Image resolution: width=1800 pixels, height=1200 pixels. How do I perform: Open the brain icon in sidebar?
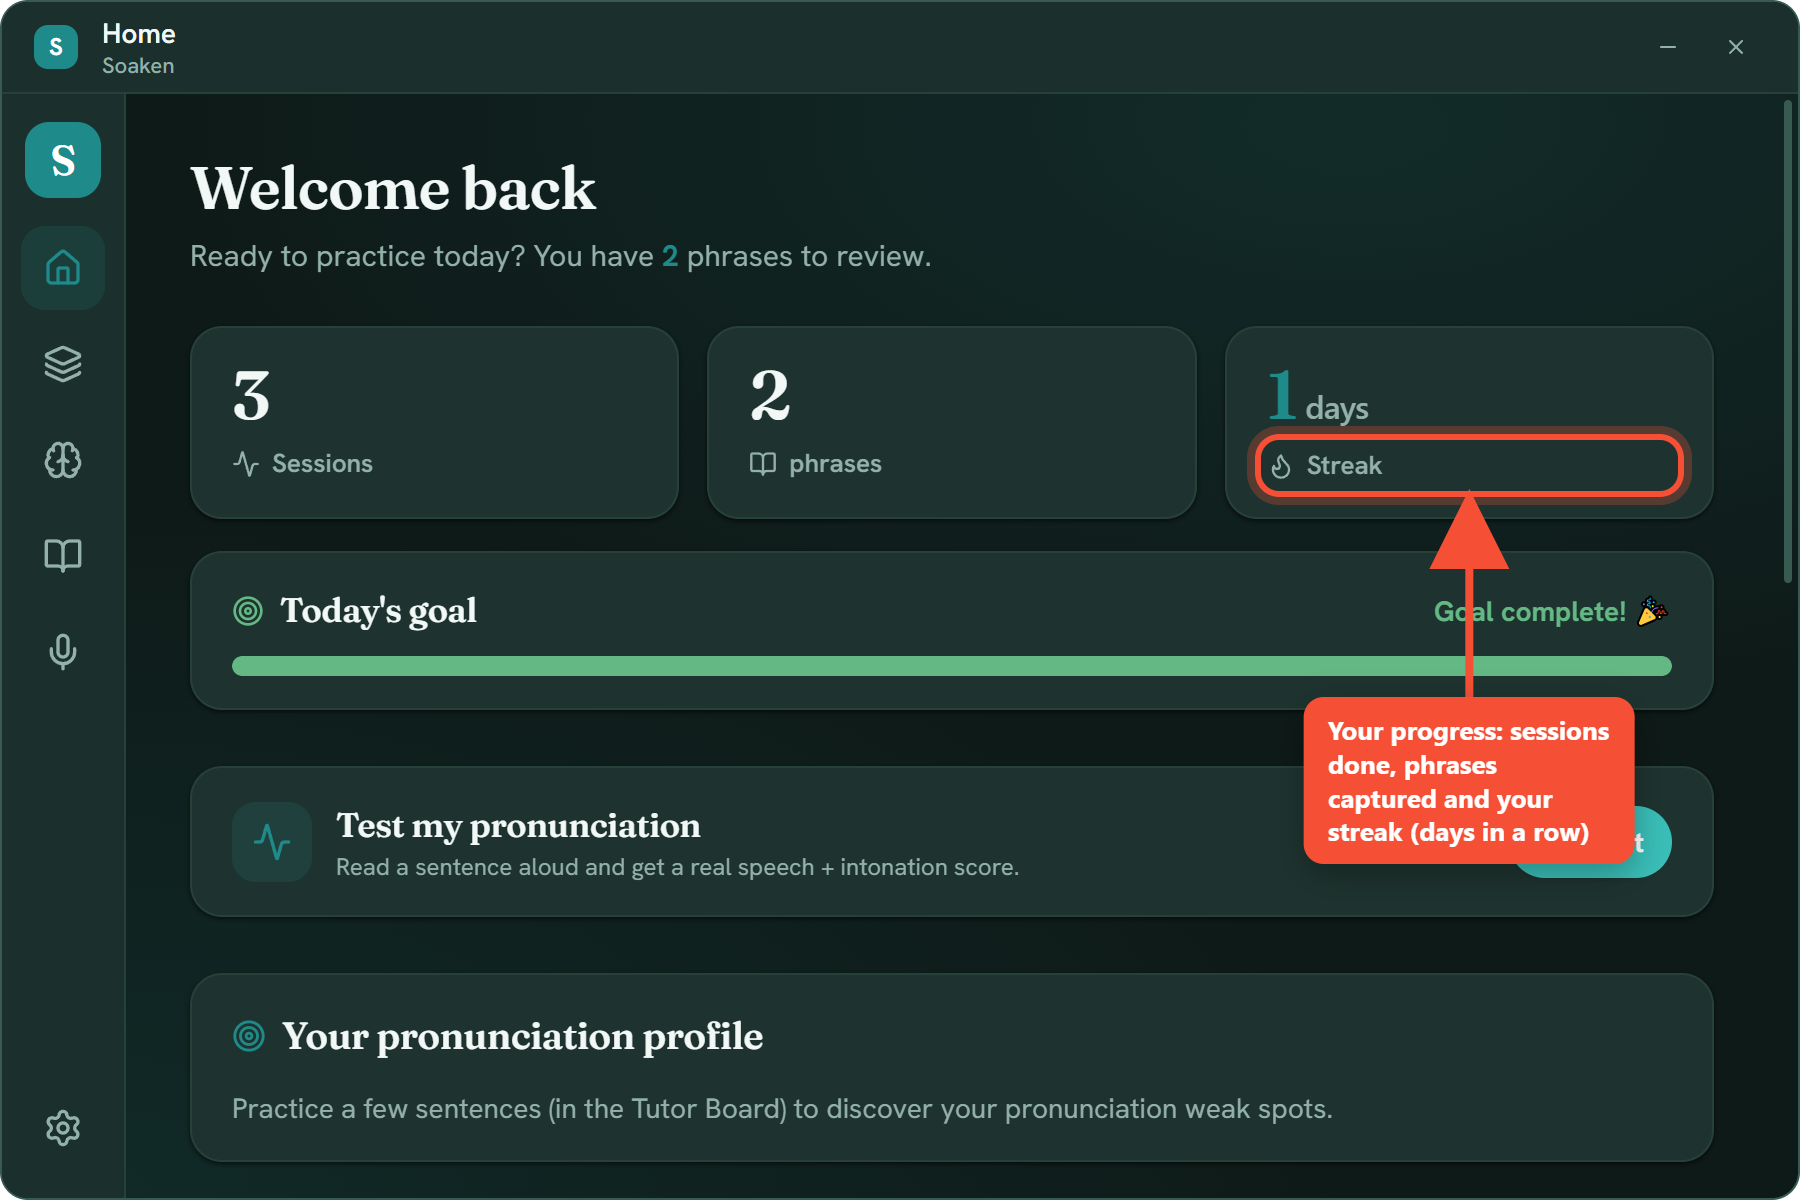pyautogui.click(x=63, y=460)
